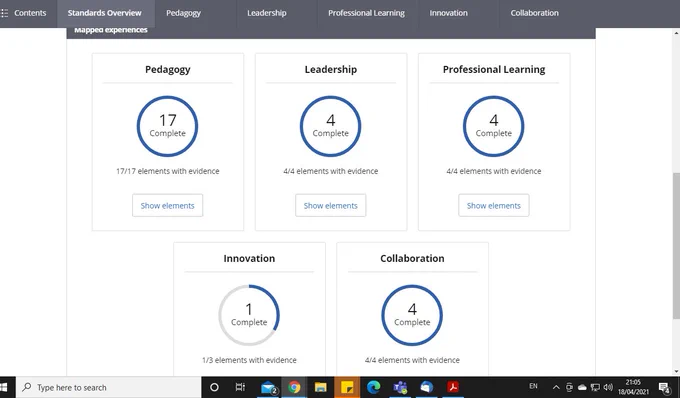The image size is (680, 398).
Task: Go to the Professional Learning tab
Action: [x=366, y=13]
